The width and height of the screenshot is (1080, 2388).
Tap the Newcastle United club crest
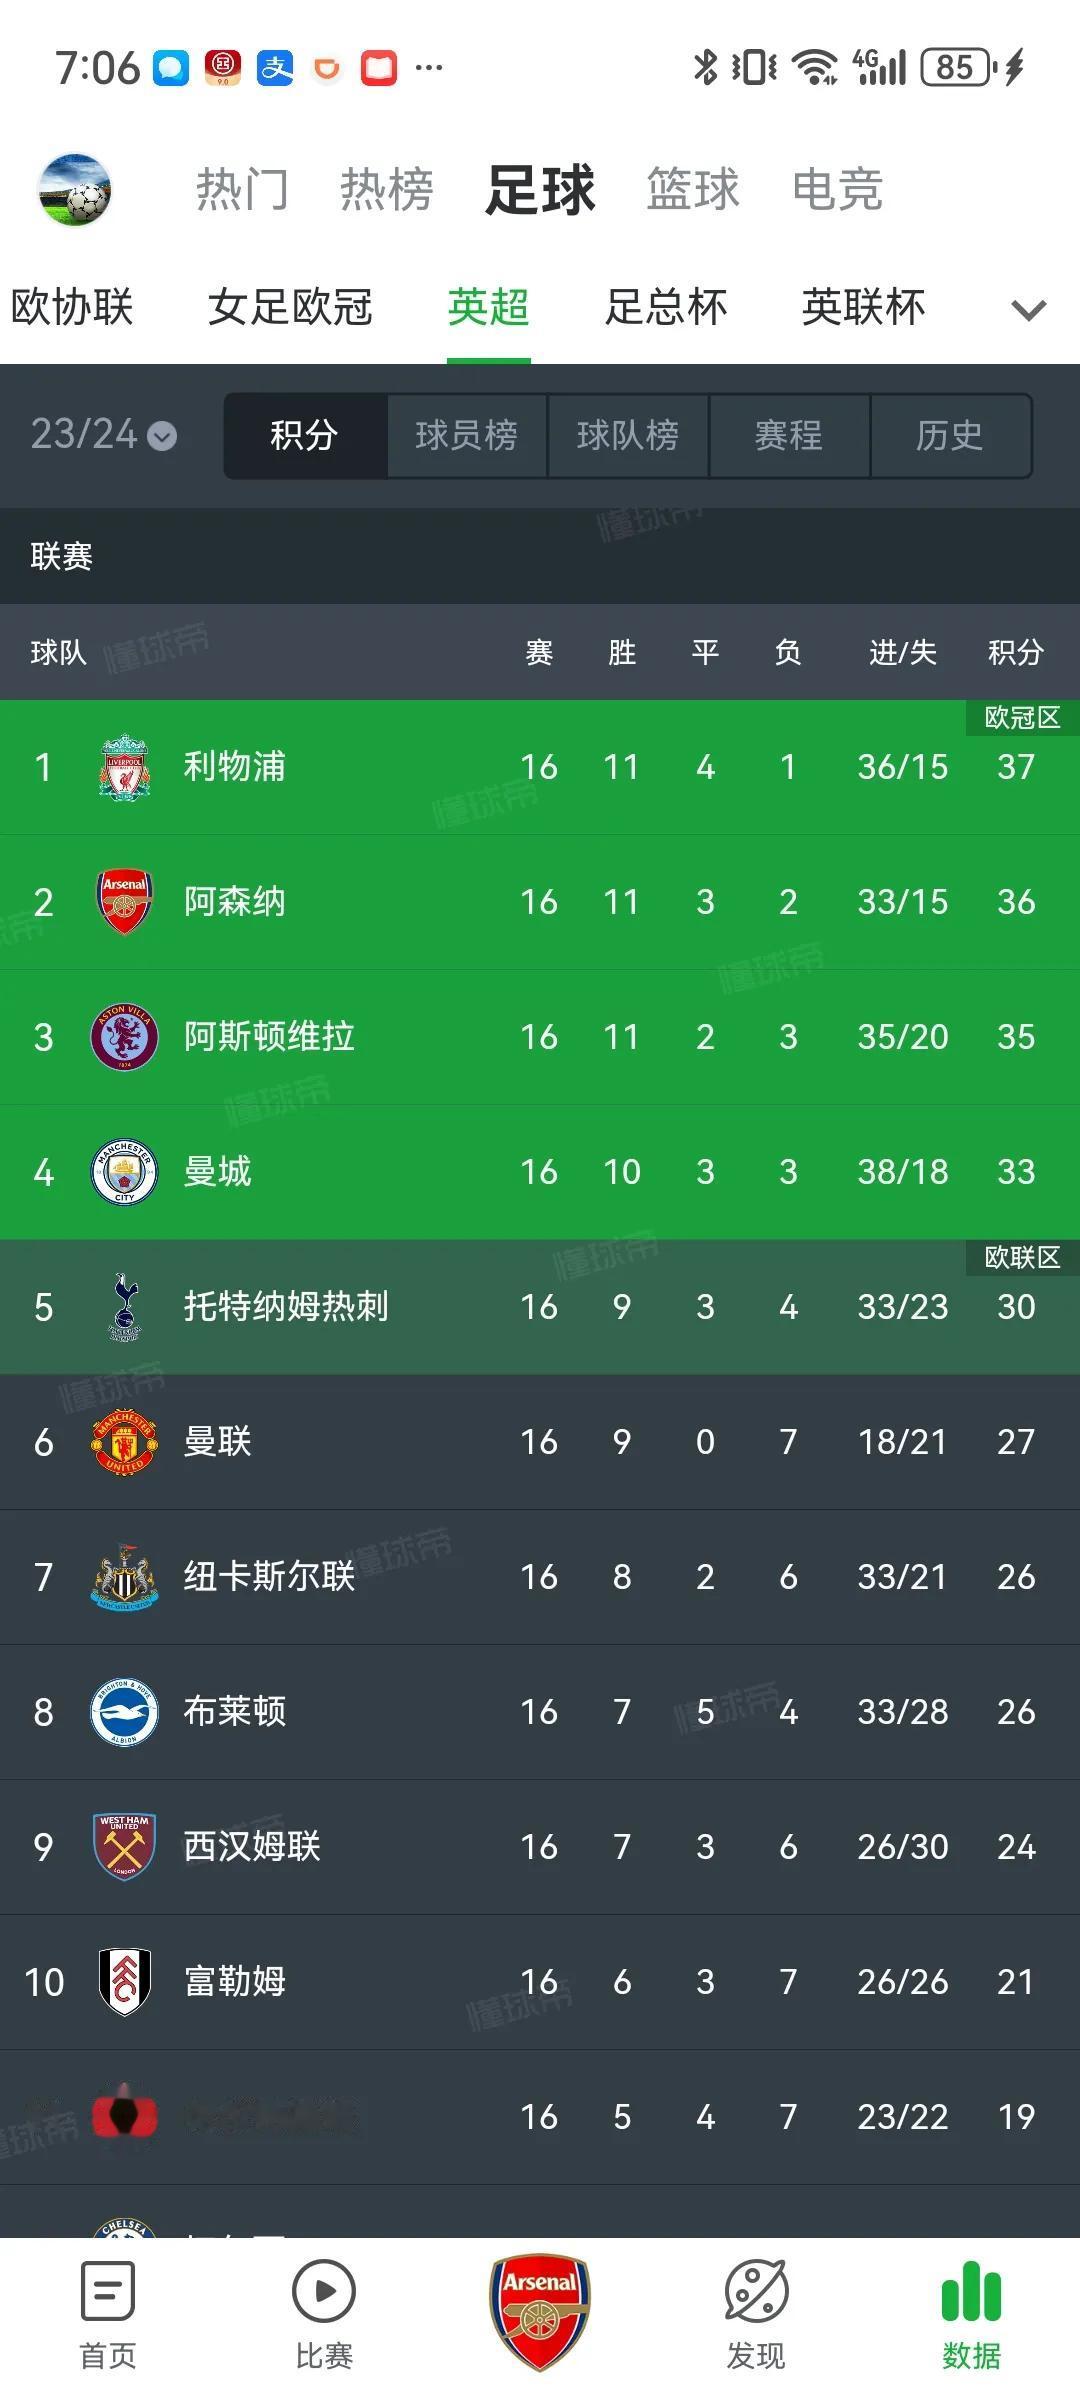[x=122, y=1577]
